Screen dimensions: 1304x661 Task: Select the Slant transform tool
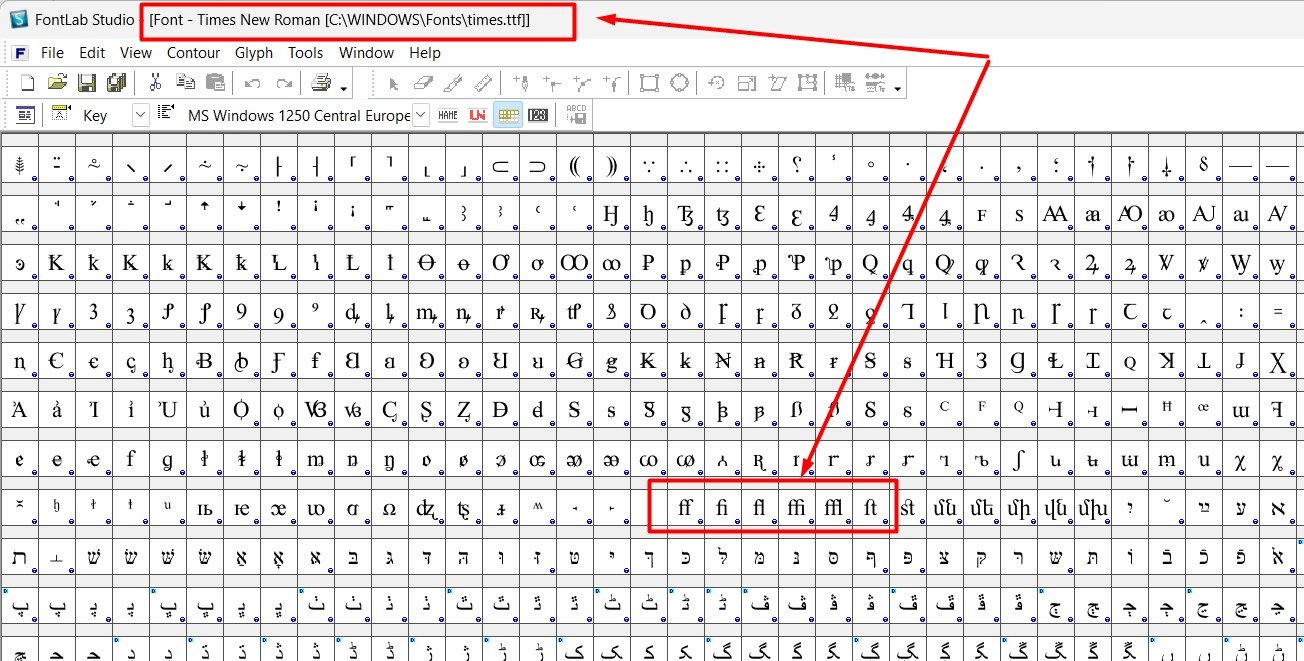click(776, 83)
